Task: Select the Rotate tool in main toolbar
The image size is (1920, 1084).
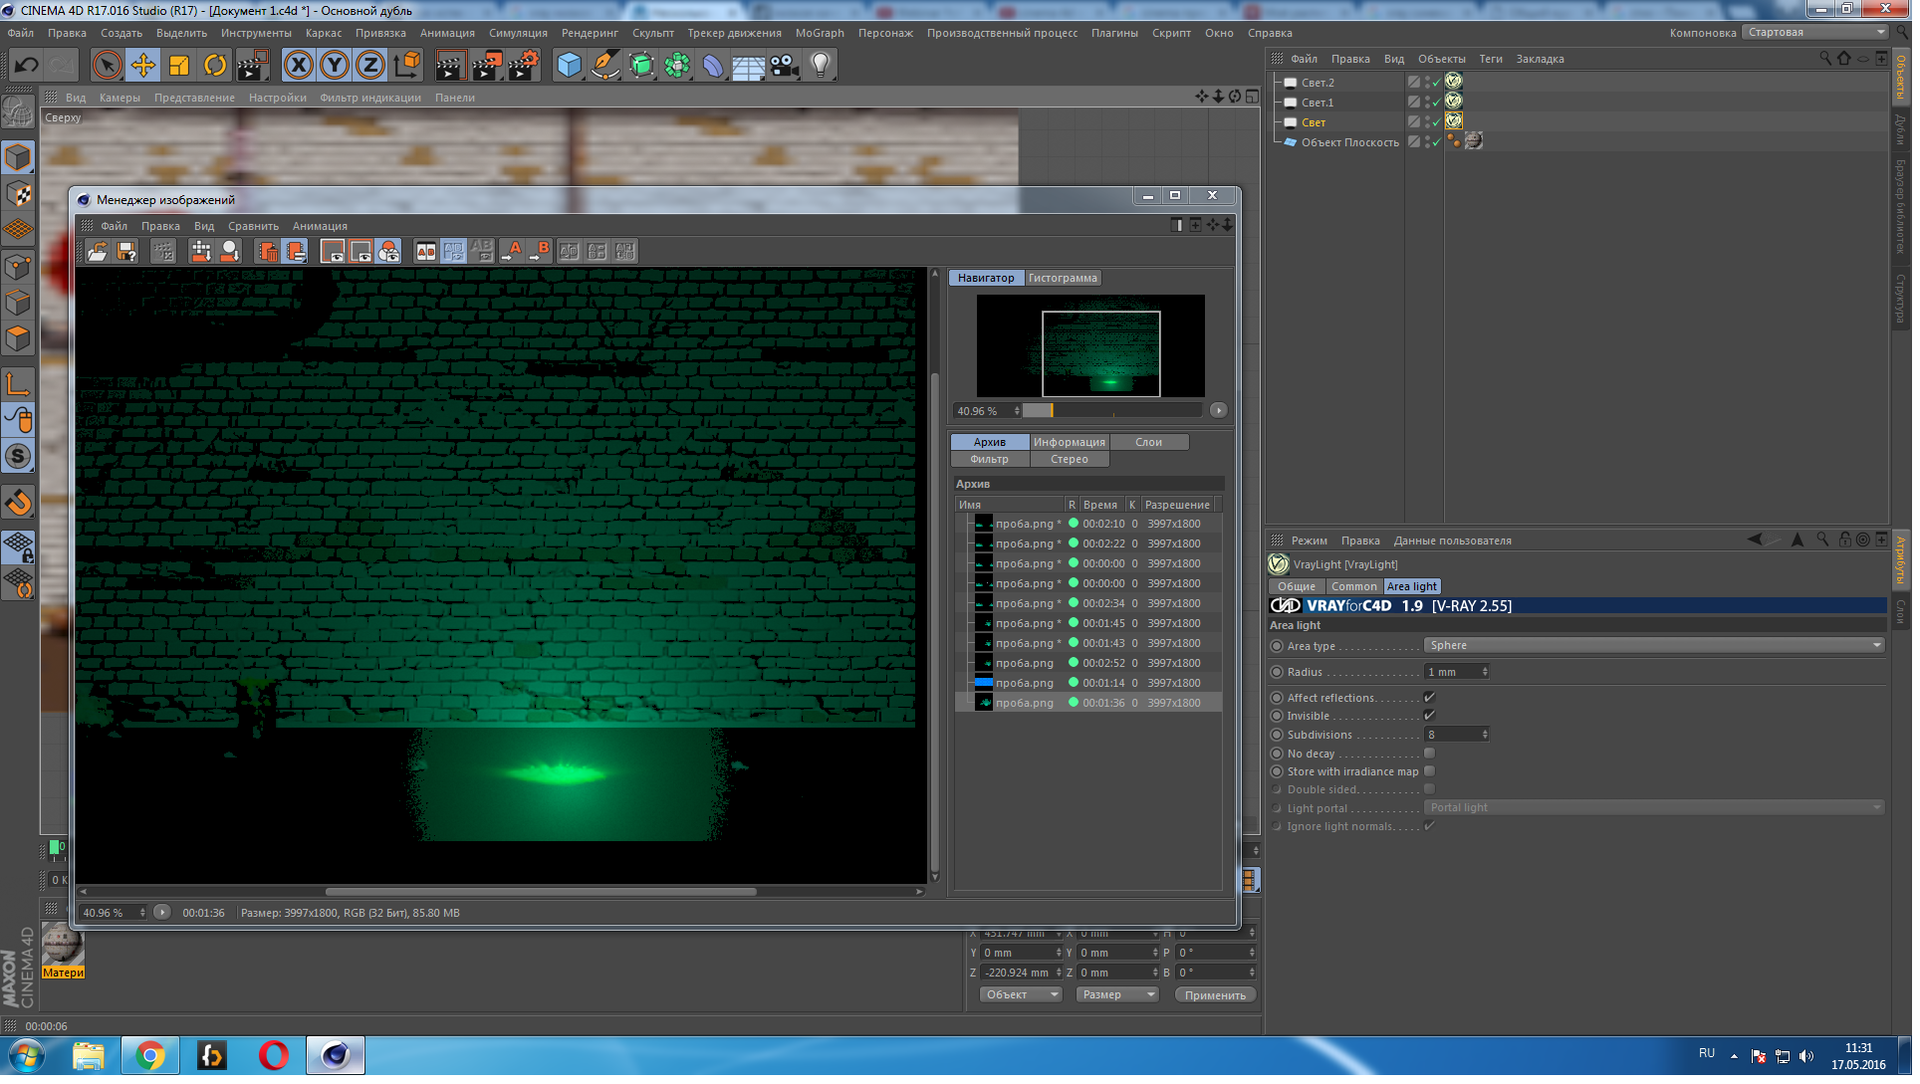Action: pos(215,66)
